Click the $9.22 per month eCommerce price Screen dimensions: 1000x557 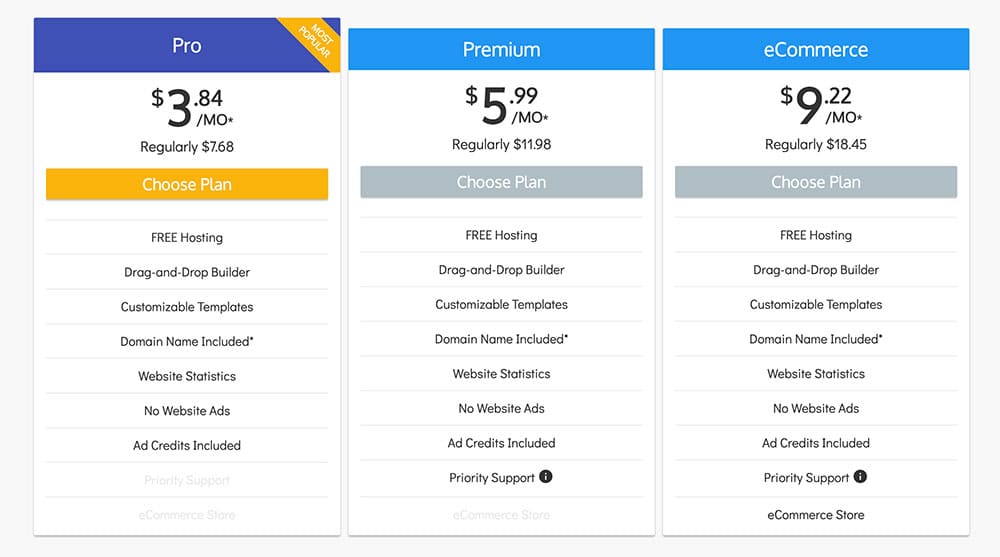click(821, 105)
